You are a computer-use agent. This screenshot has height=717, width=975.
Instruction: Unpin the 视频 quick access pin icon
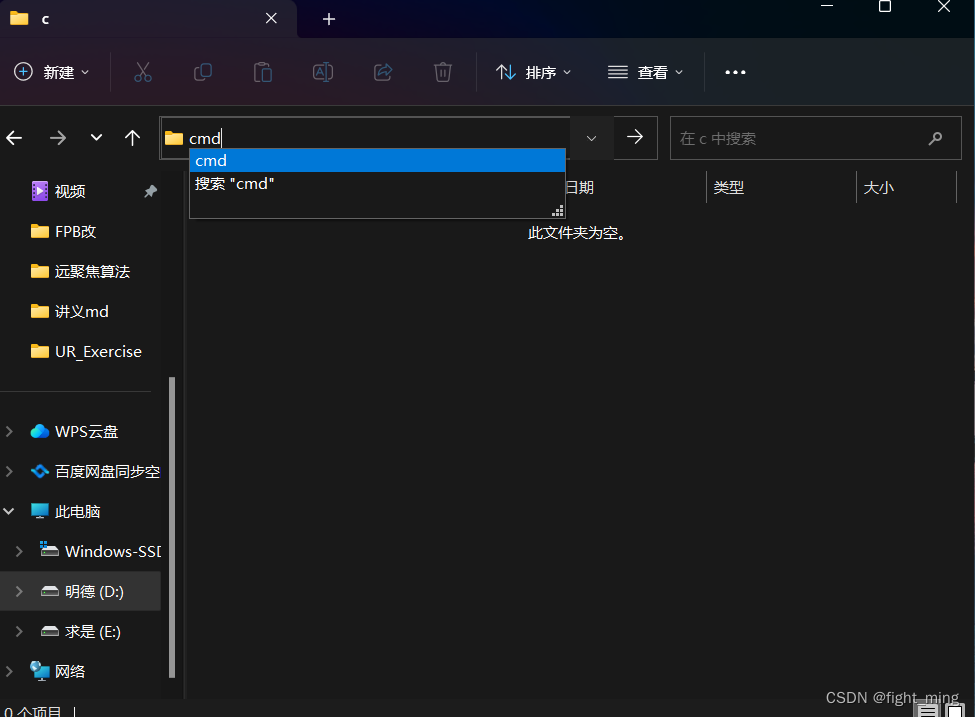point(150,191)
